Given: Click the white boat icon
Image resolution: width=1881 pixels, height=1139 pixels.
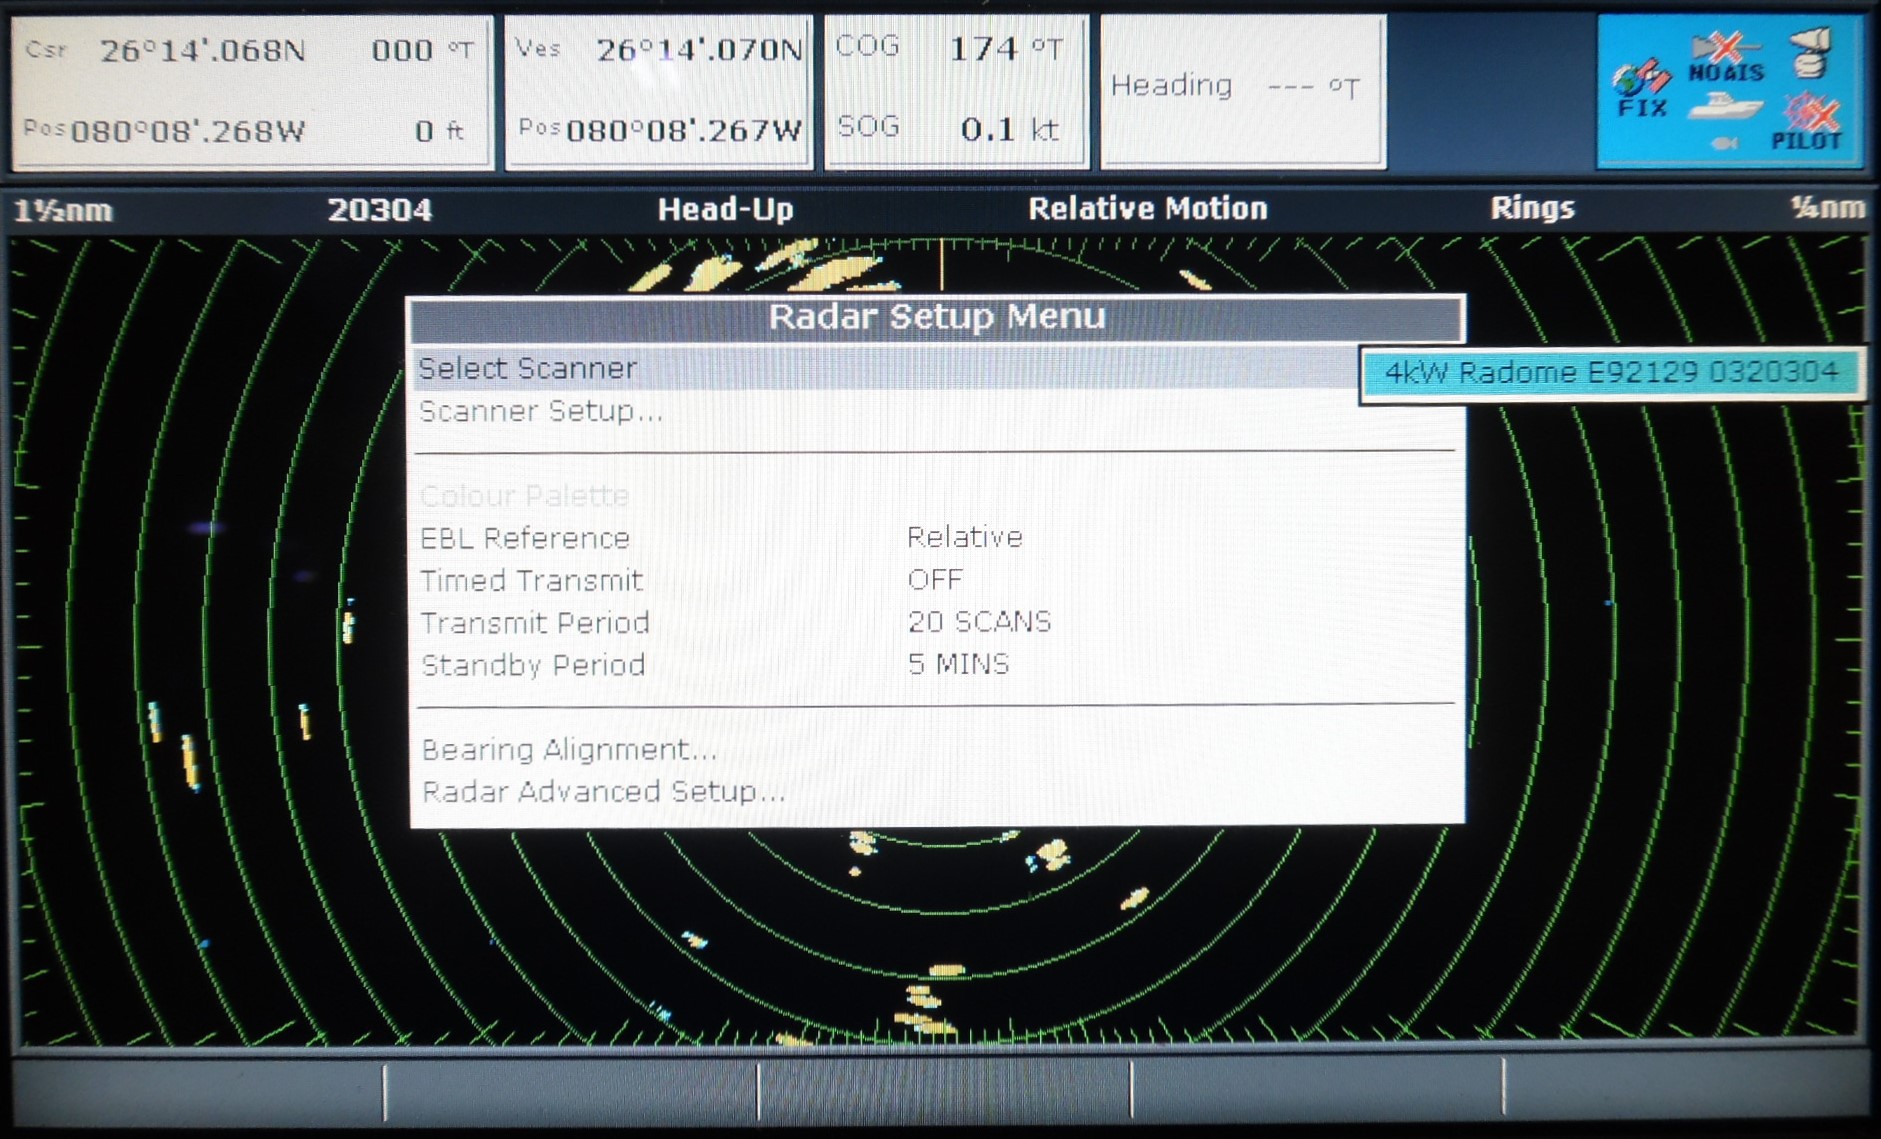Looking at the screenshot, I should [x=1724, y=106].
